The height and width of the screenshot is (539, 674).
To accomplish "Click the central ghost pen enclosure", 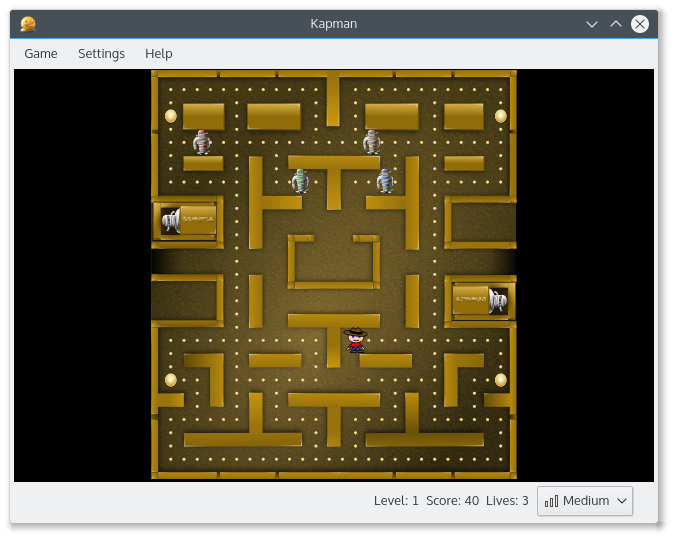I will pyautogui.click(x=334, y=262).
